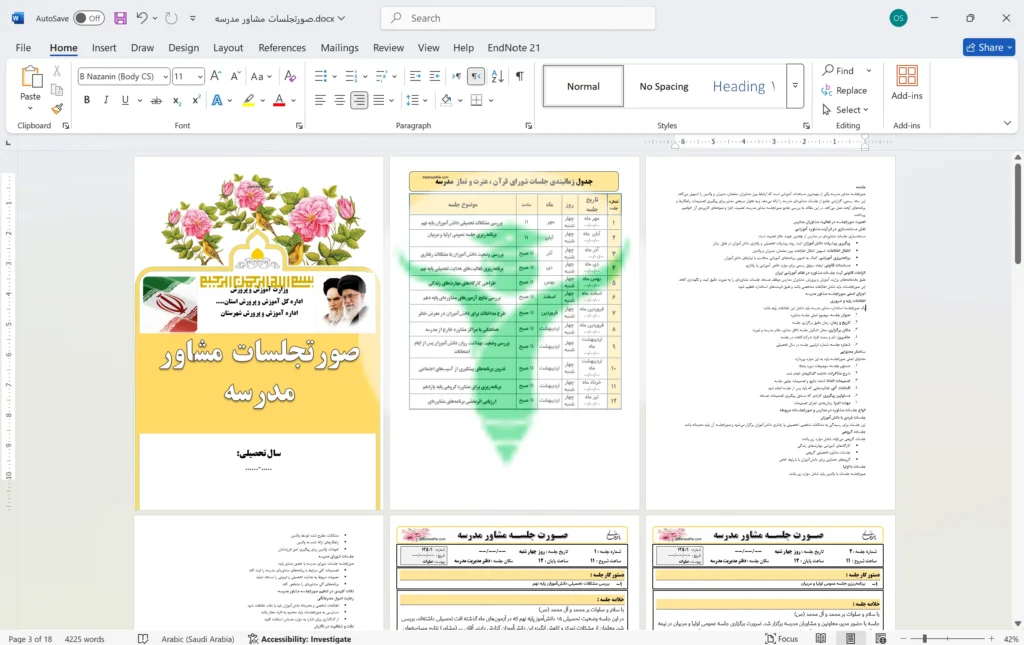Open Change Case dropdown

pos(261,76)
